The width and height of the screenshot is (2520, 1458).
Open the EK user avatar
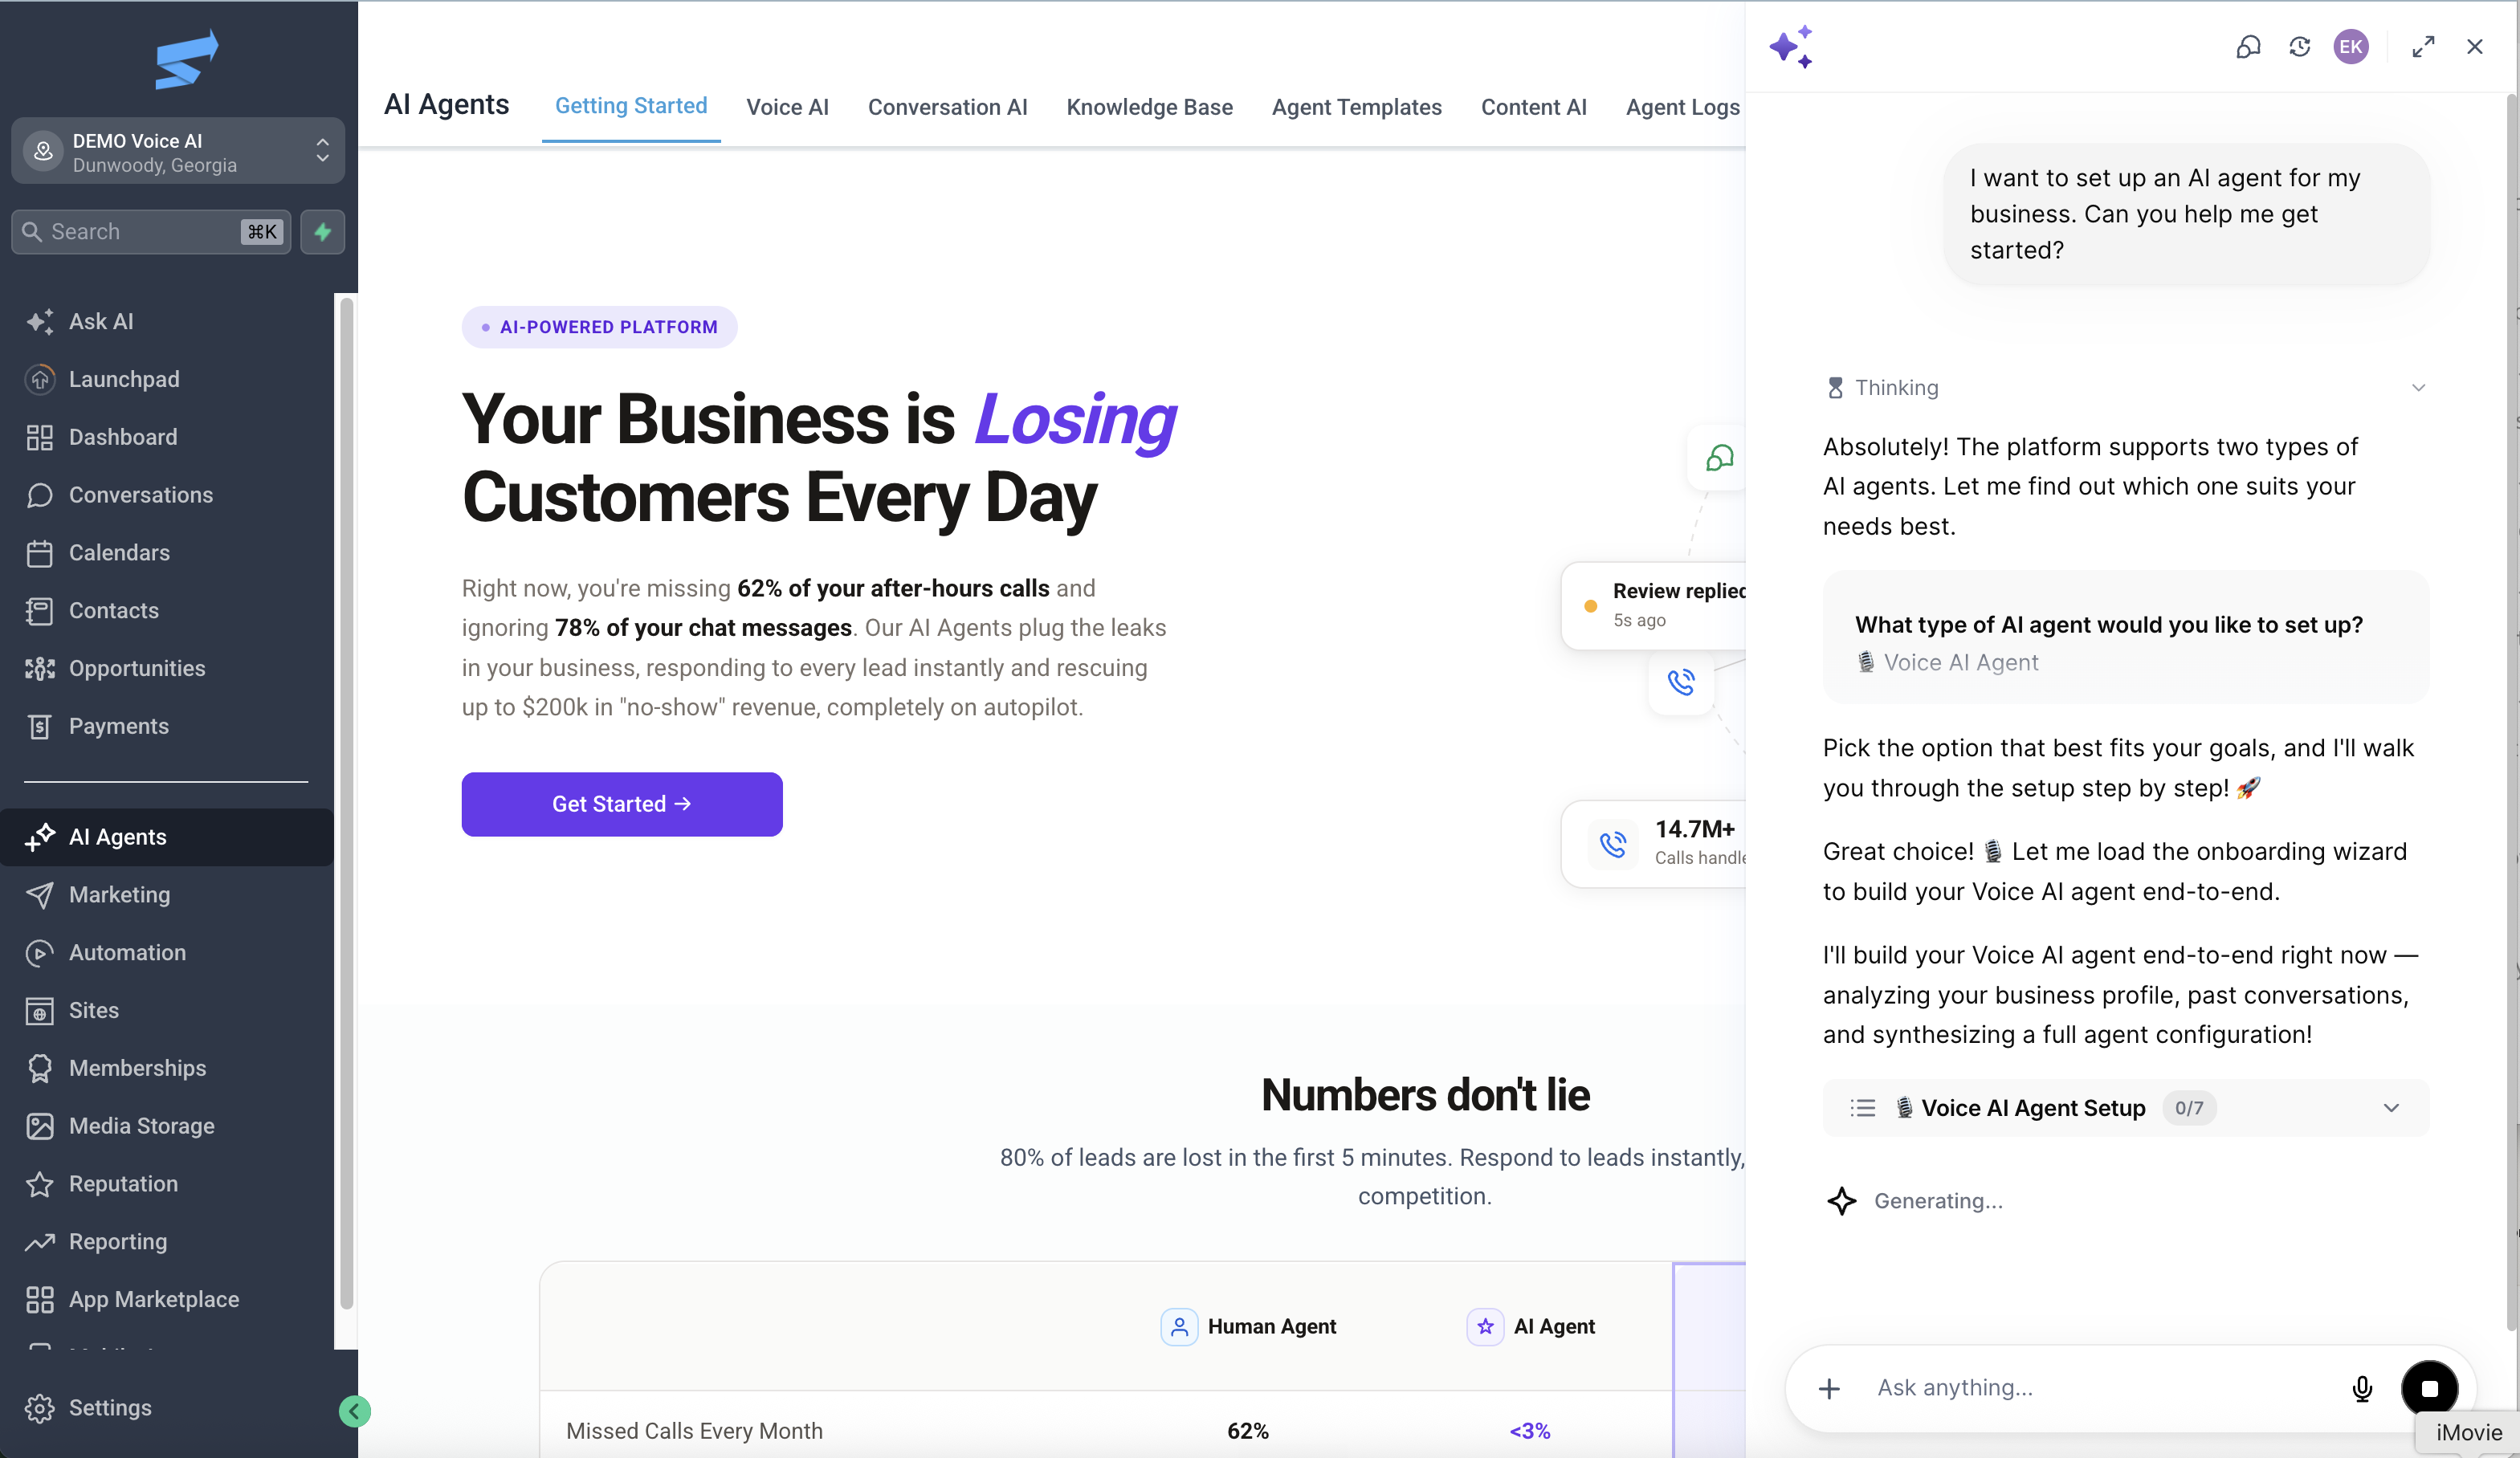2350,46
